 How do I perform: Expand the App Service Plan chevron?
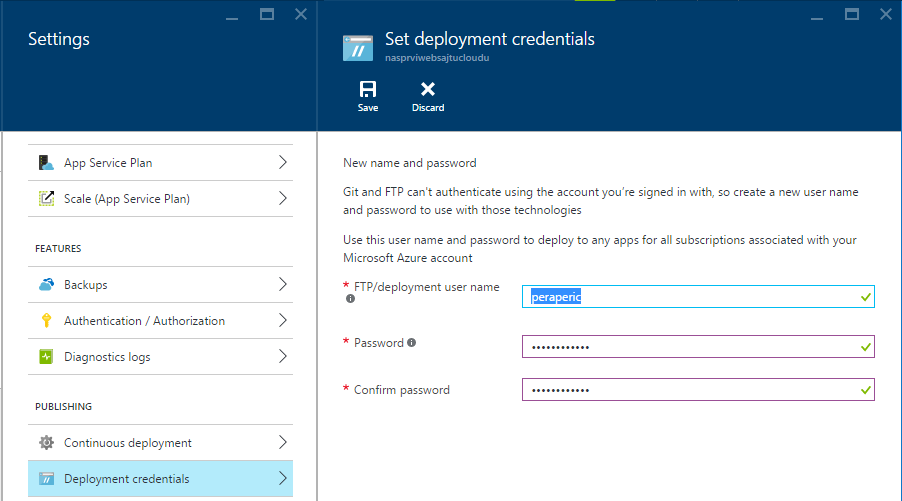point(282,163)
